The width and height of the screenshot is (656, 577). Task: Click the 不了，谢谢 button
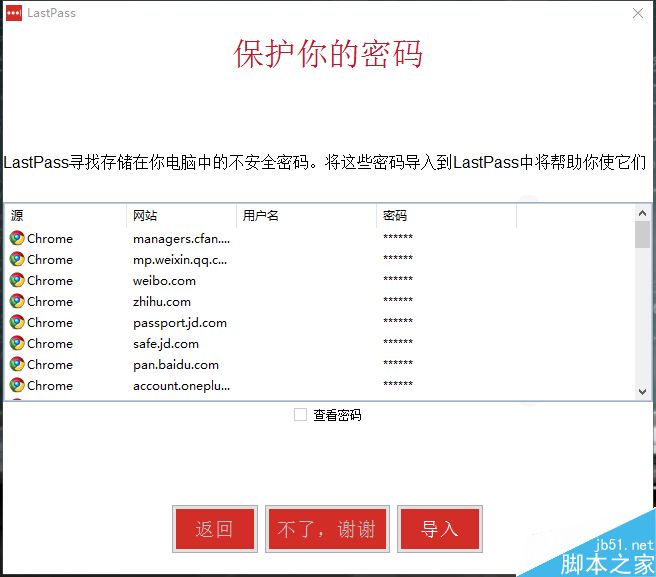point(327,529)
